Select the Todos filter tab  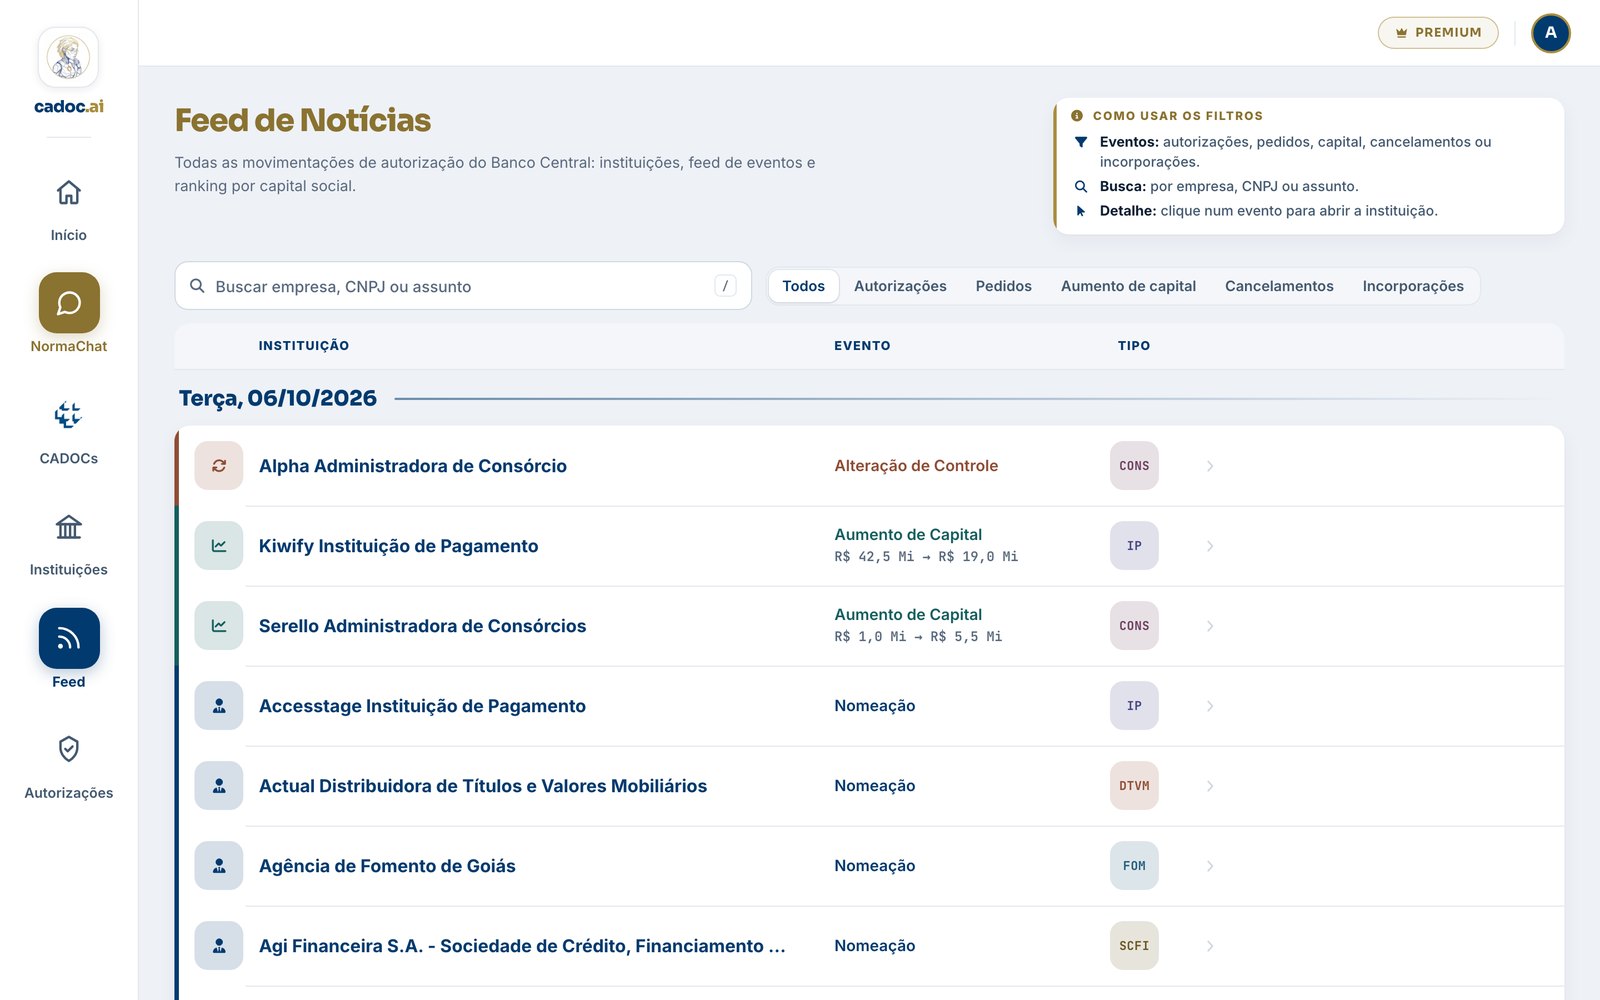tap(804, 286)
